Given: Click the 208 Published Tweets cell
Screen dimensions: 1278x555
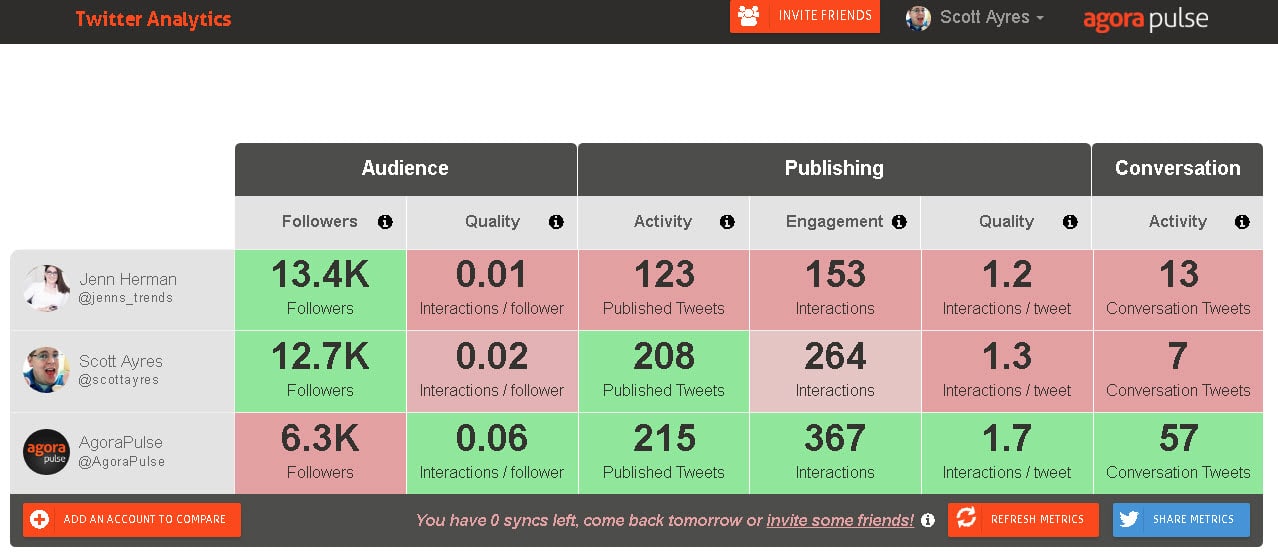Looking at the screenshot, I should (663, 371).
